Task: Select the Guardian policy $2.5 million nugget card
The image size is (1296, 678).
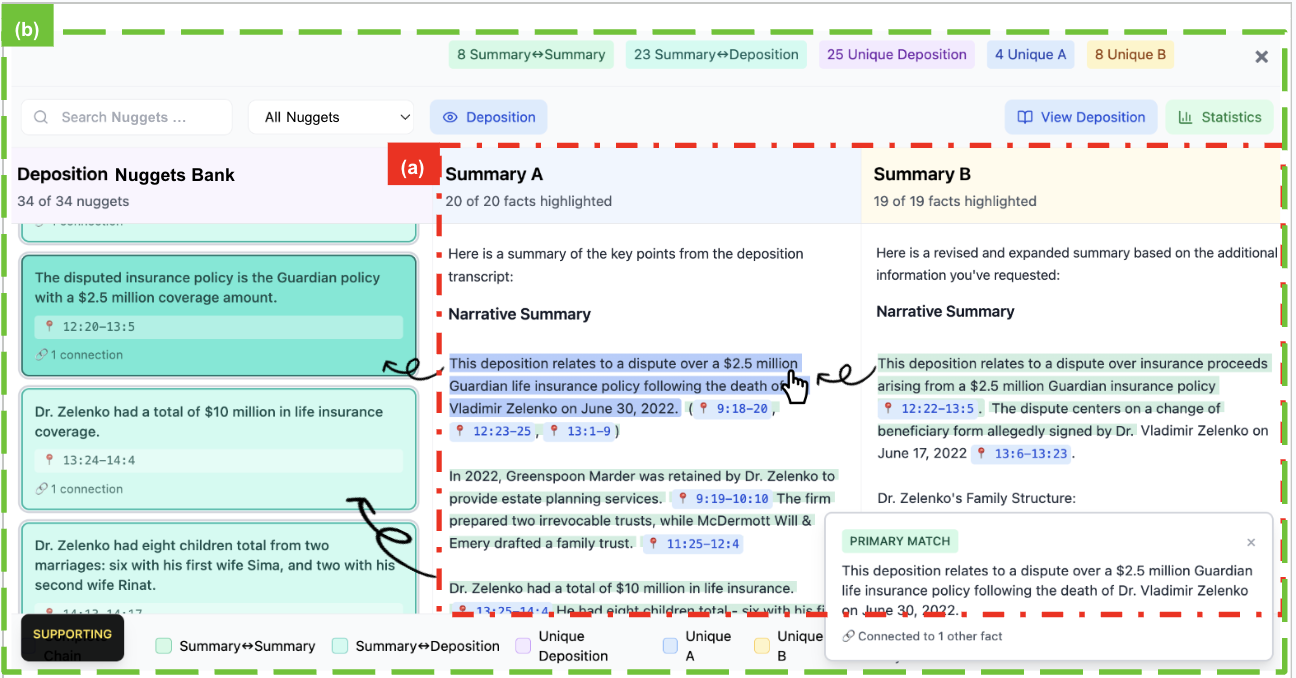Action: pyautogui.click(x=218, y=315)
